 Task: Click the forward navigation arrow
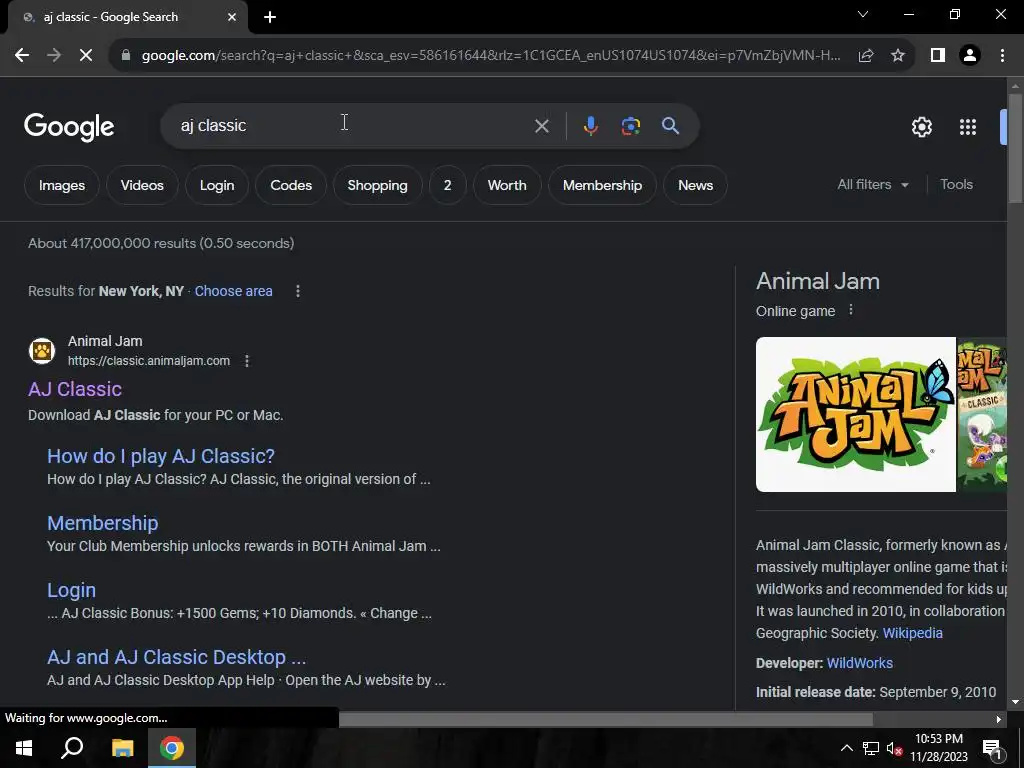point(54,56)
